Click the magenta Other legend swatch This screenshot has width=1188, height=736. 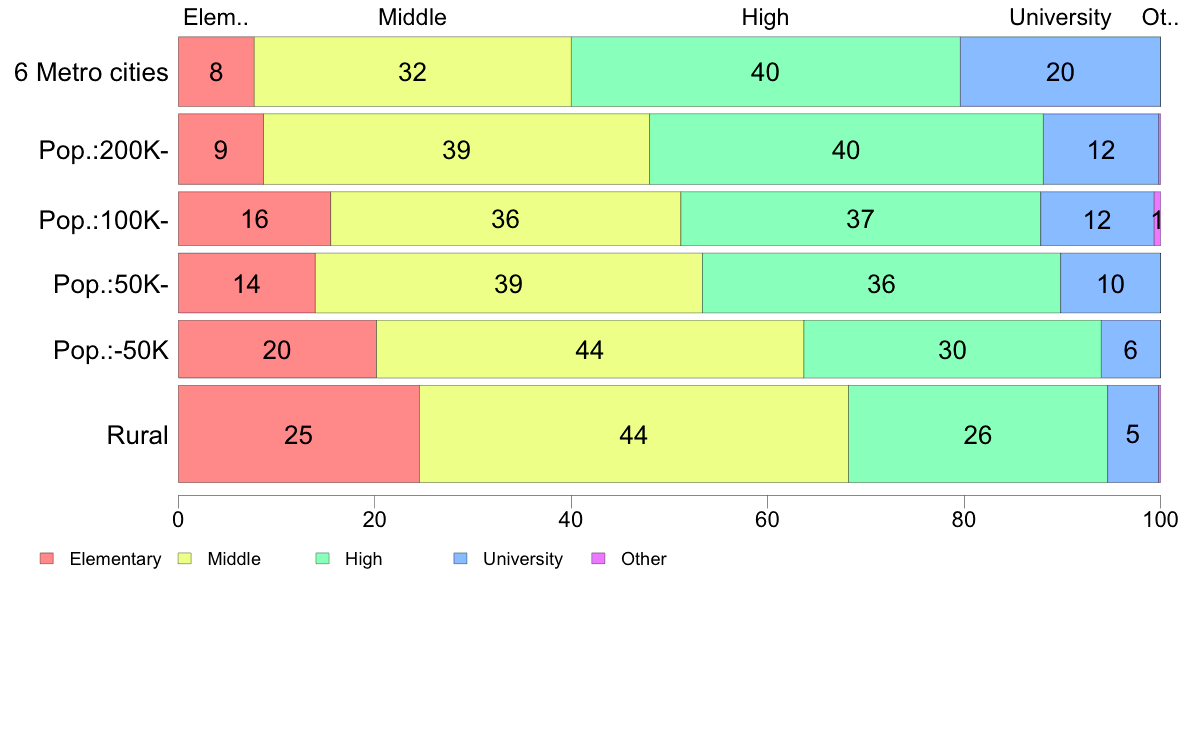(599, 559)
